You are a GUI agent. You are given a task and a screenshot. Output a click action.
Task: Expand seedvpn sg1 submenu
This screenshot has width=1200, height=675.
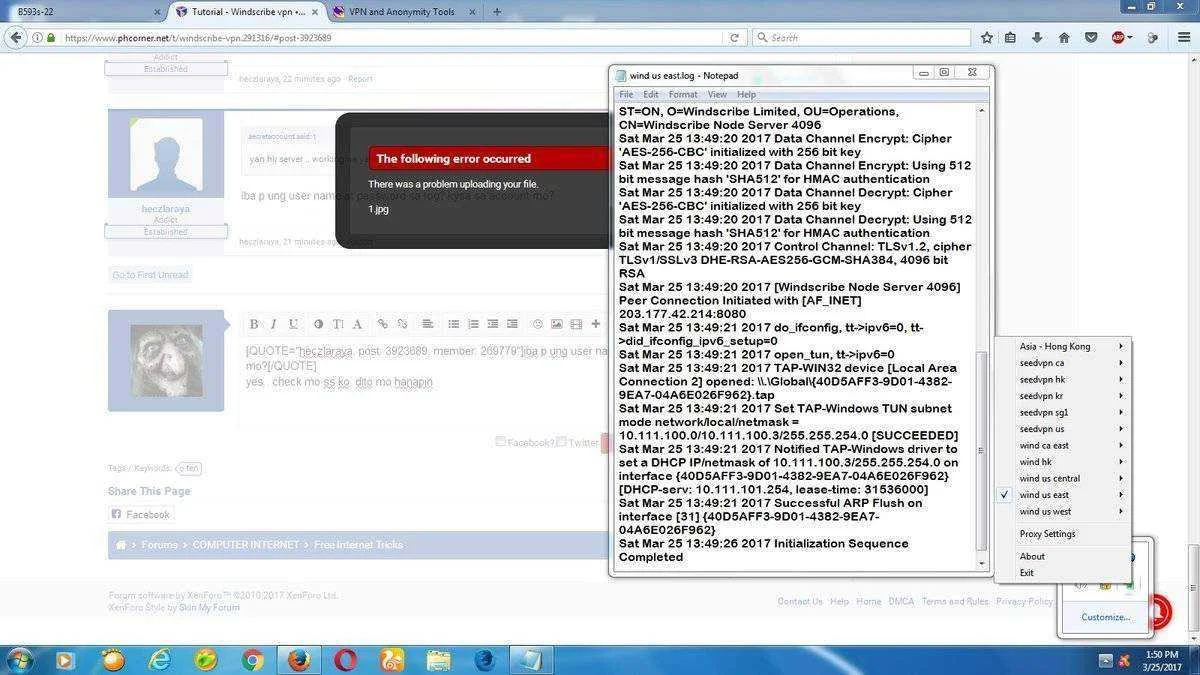(x=1062, y=412)
